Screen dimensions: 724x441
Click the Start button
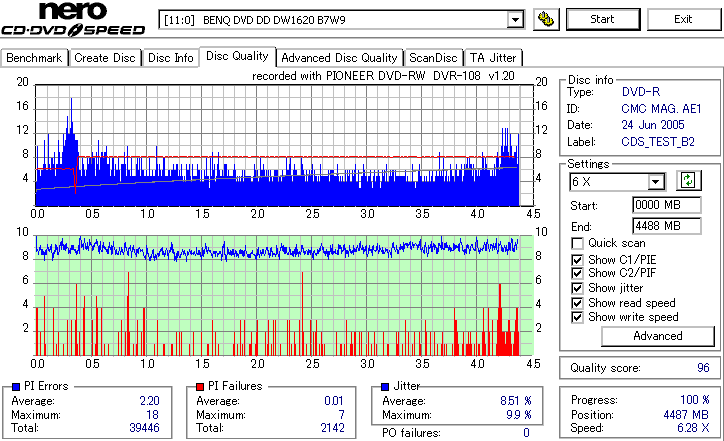tap(603, 19)
